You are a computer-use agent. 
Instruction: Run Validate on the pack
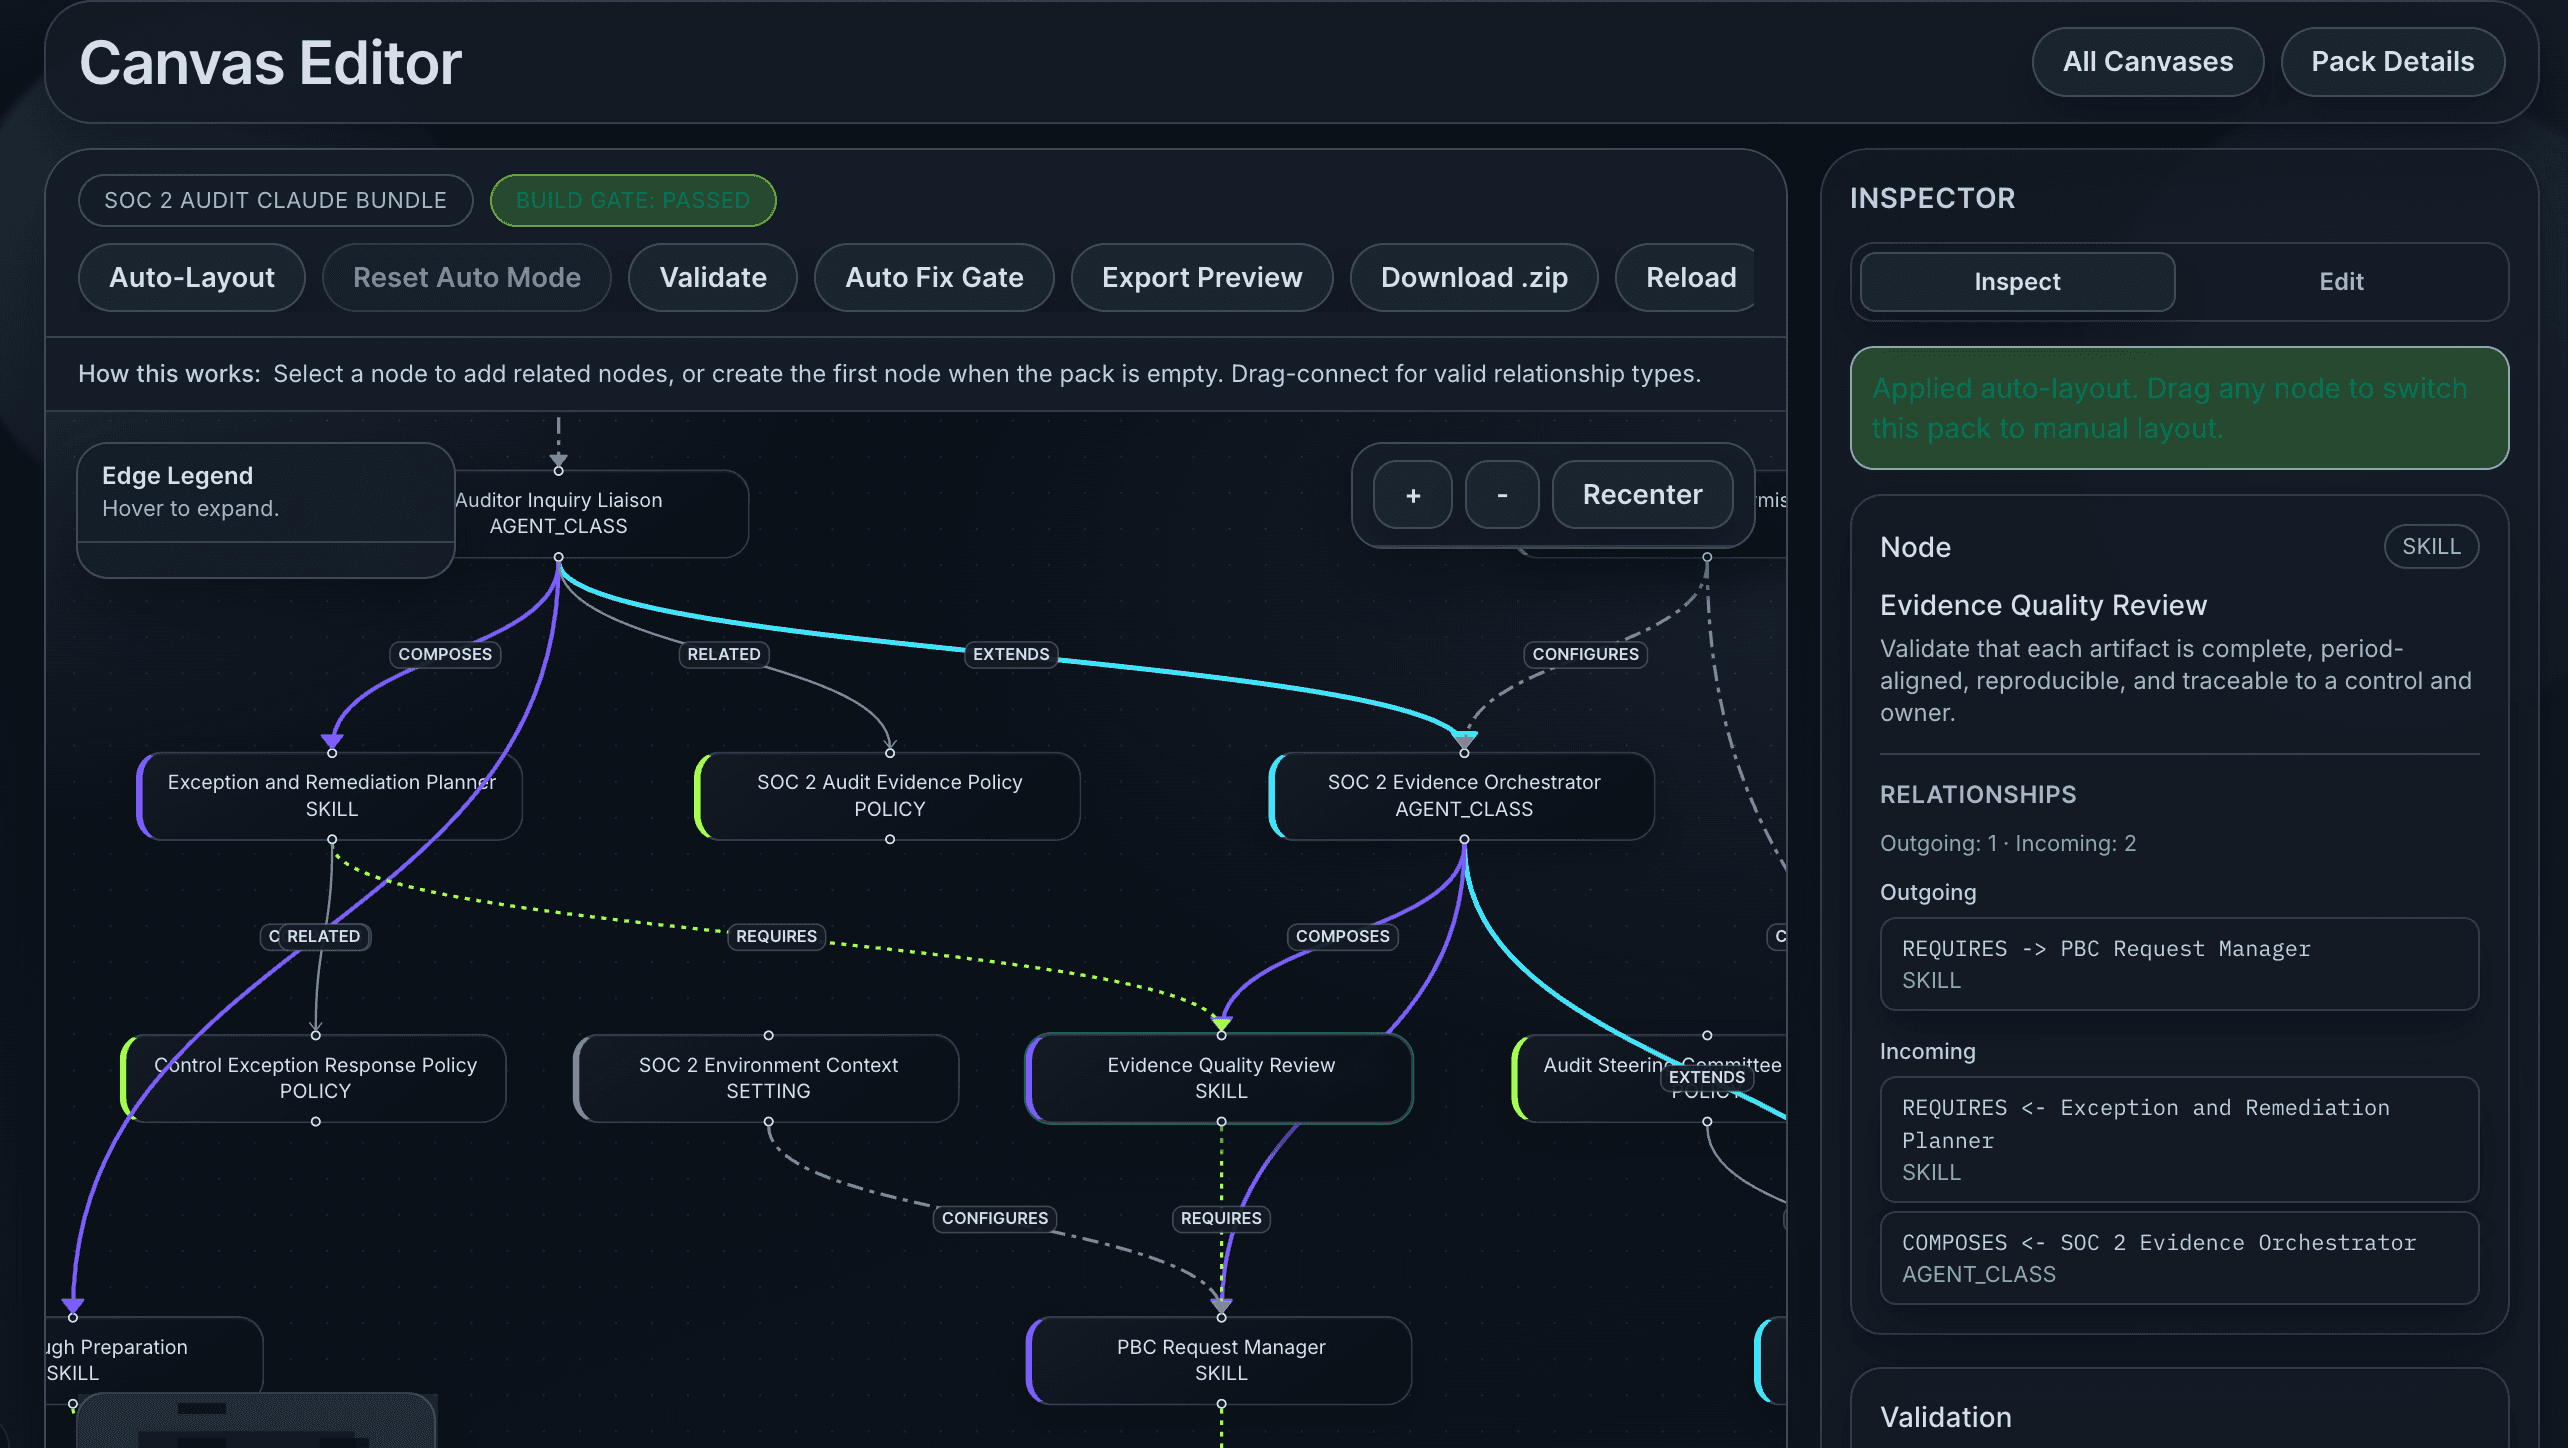click(712, 277)
